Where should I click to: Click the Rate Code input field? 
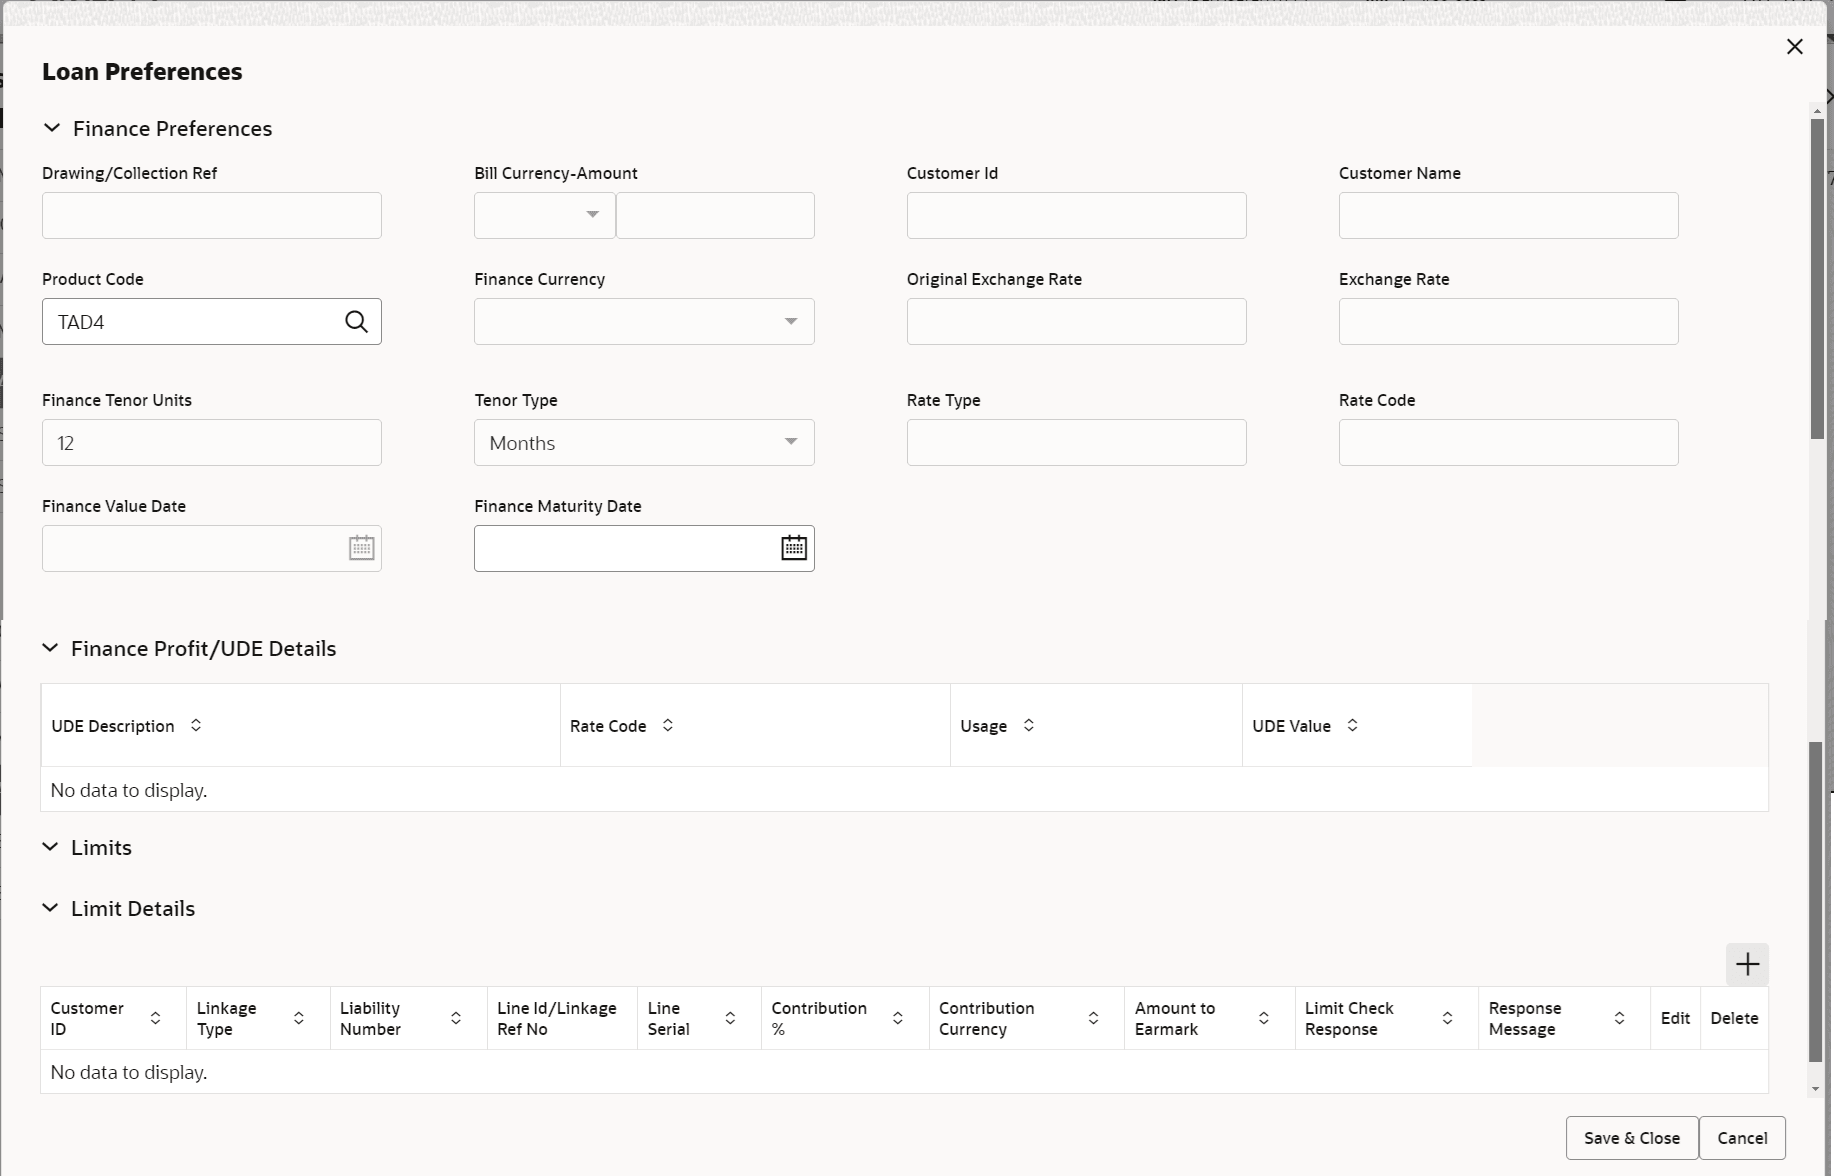click(1508, 442)
